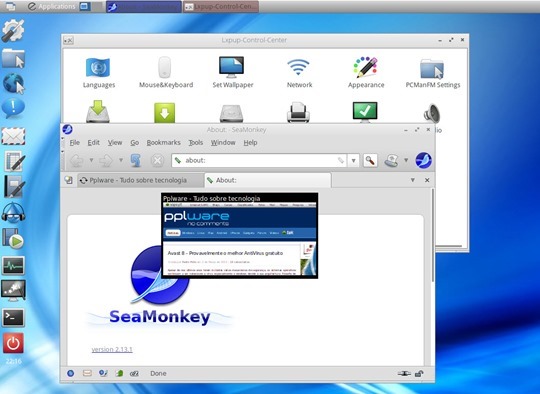Screen dimensions: 540x394
Task: Open PCManFM Settings in Control Center
Action: [x=433, y=73]
